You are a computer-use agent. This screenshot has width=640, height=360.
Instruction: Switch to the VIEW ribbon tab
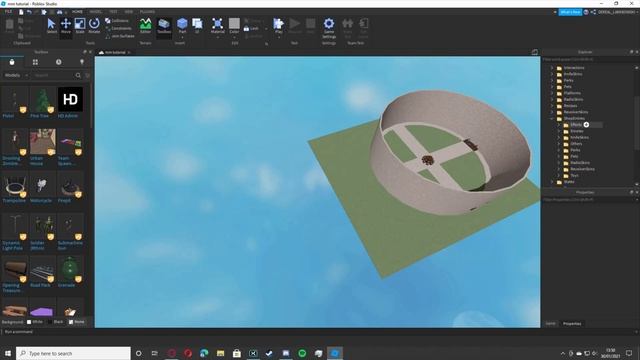point(129,12)
